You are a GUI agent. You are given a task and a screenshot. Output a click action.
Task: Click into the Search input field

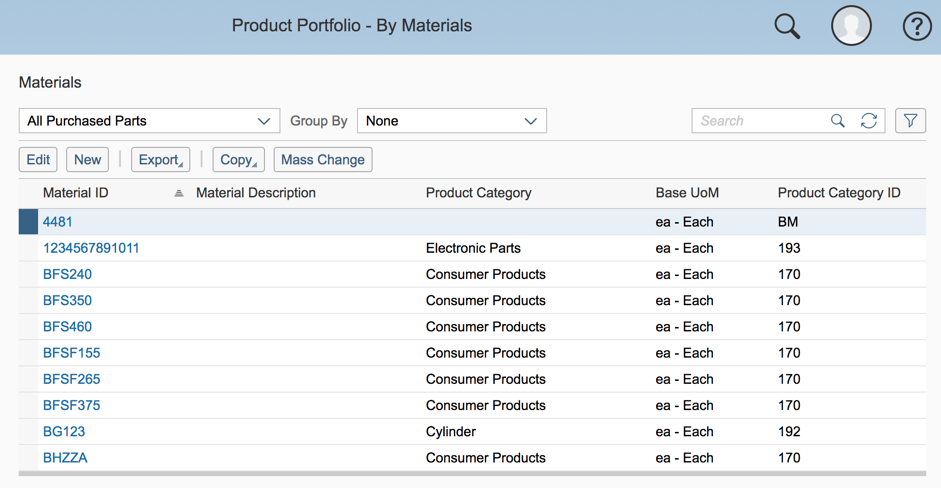761,121
